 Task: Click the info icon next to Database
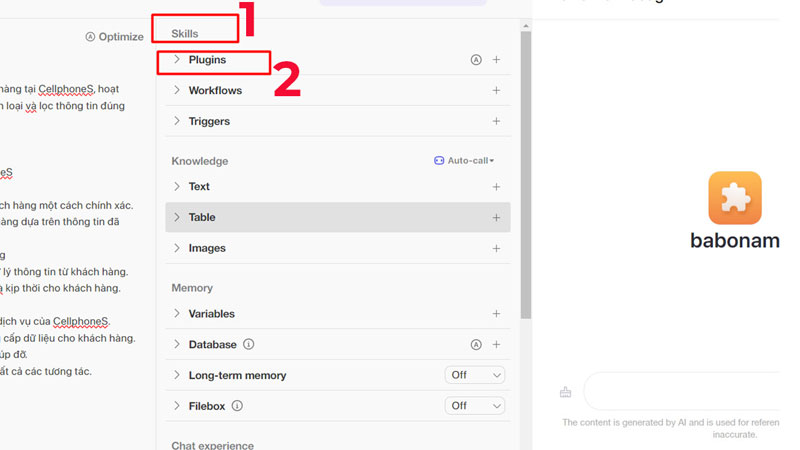tap(249, 345)
